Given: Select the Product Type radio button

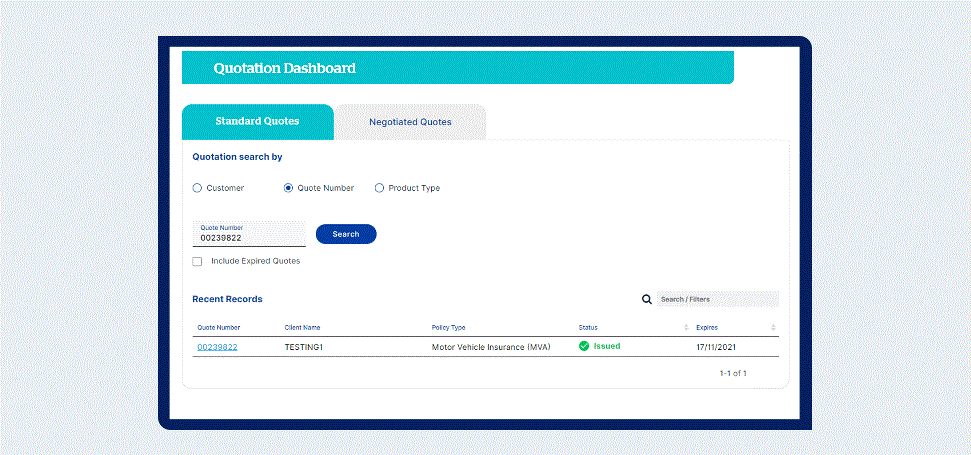Looking at the screenshot, I should pos(379,188).
